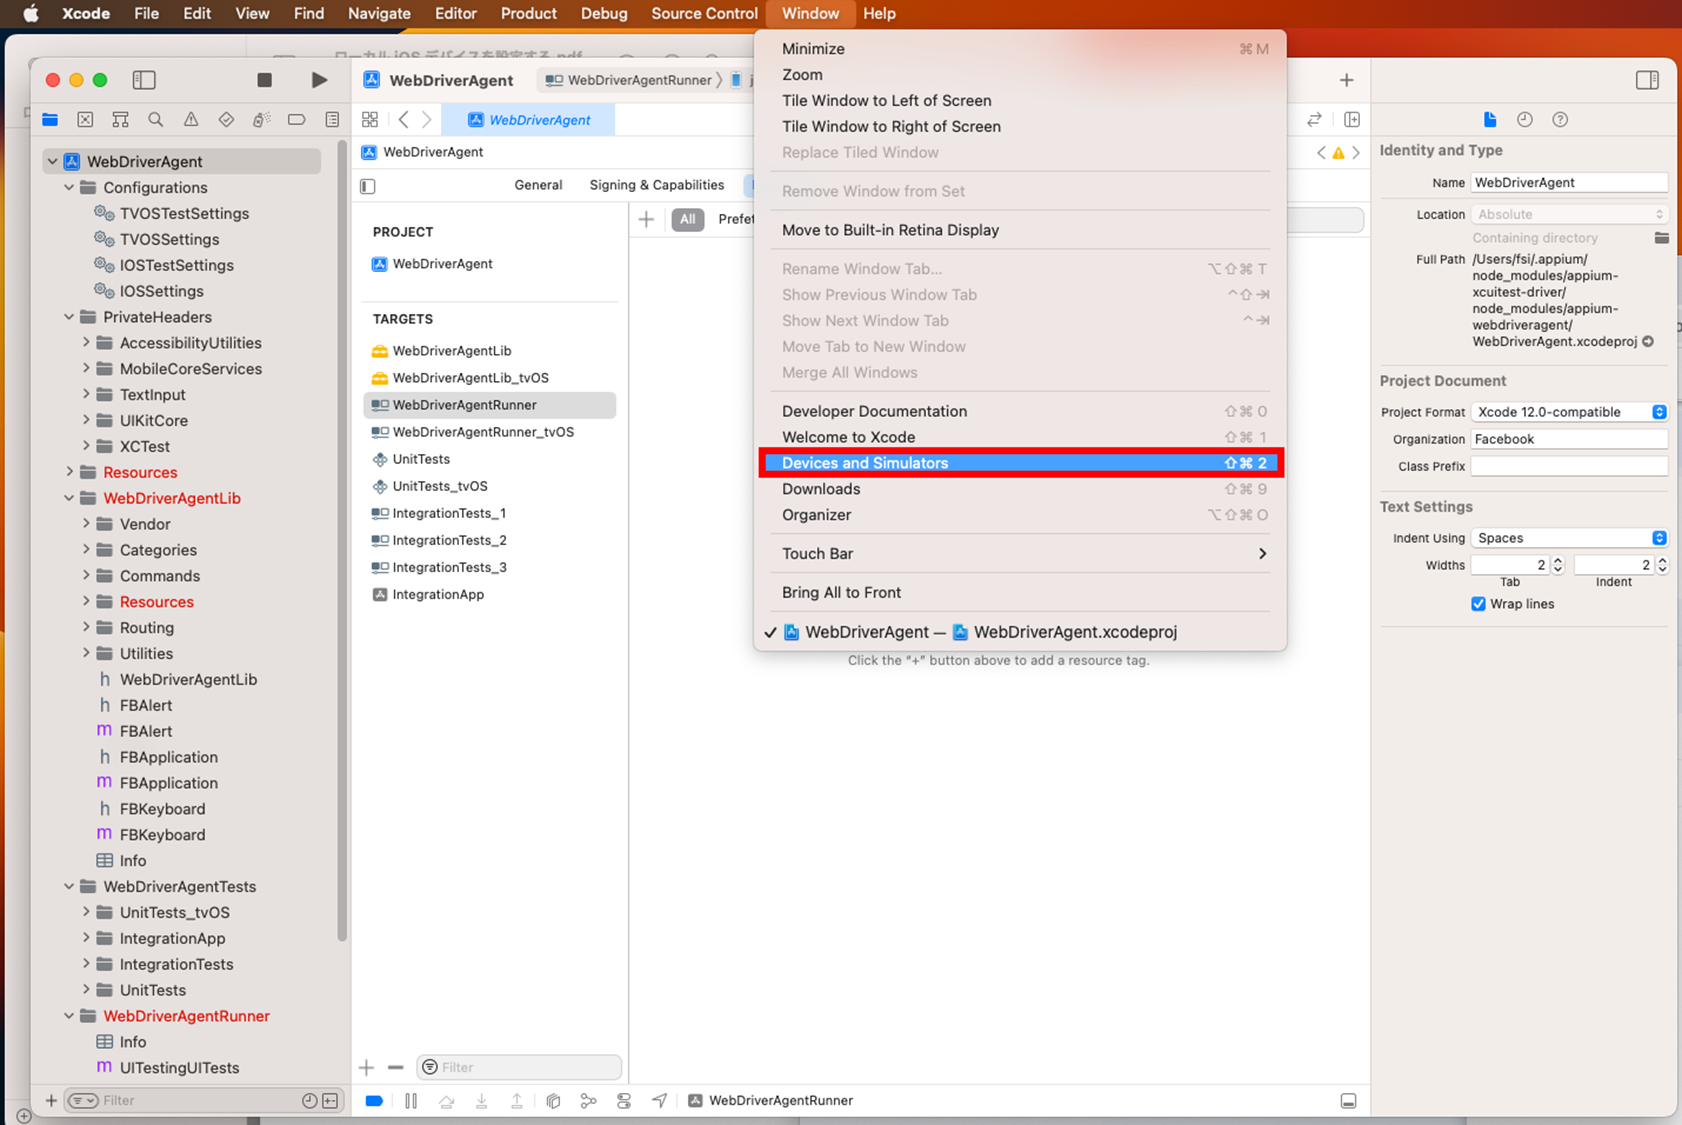Expand the Routing folder
The height and width of the screenshot is (1125, 1682).
86,628
